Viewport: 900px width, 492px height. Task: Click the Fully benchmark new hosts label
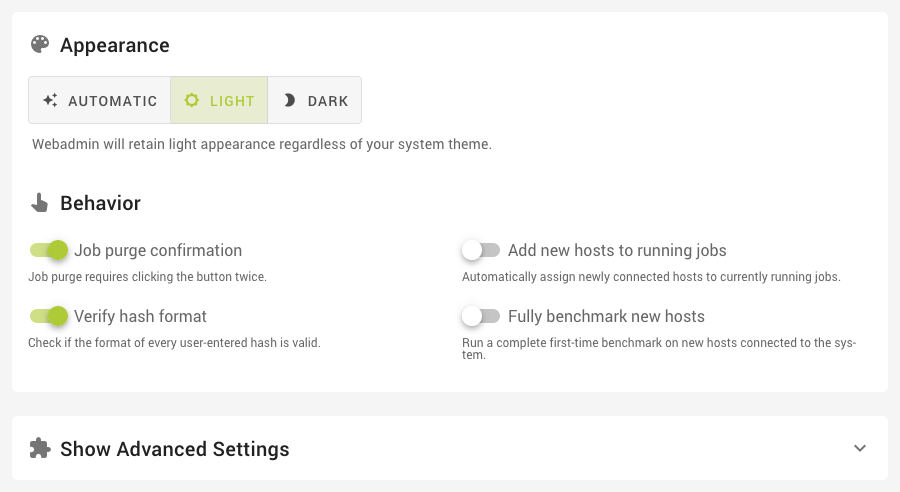click(606, 316)
